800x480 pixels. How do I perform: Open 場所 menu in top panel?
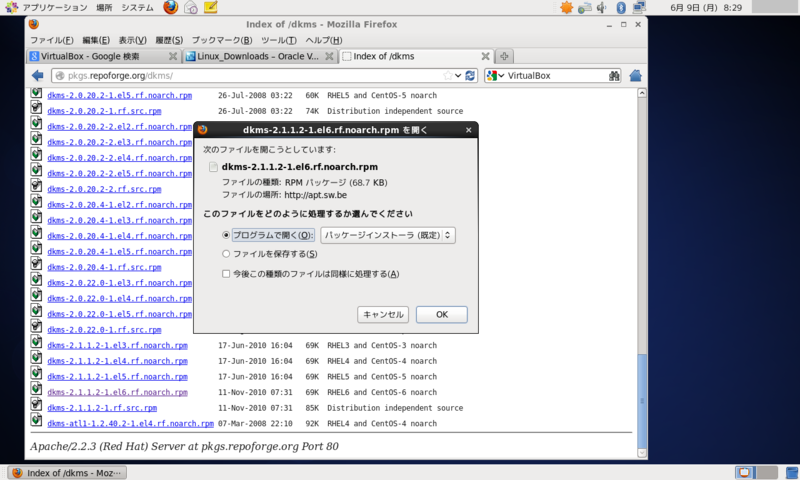[104, 7]
